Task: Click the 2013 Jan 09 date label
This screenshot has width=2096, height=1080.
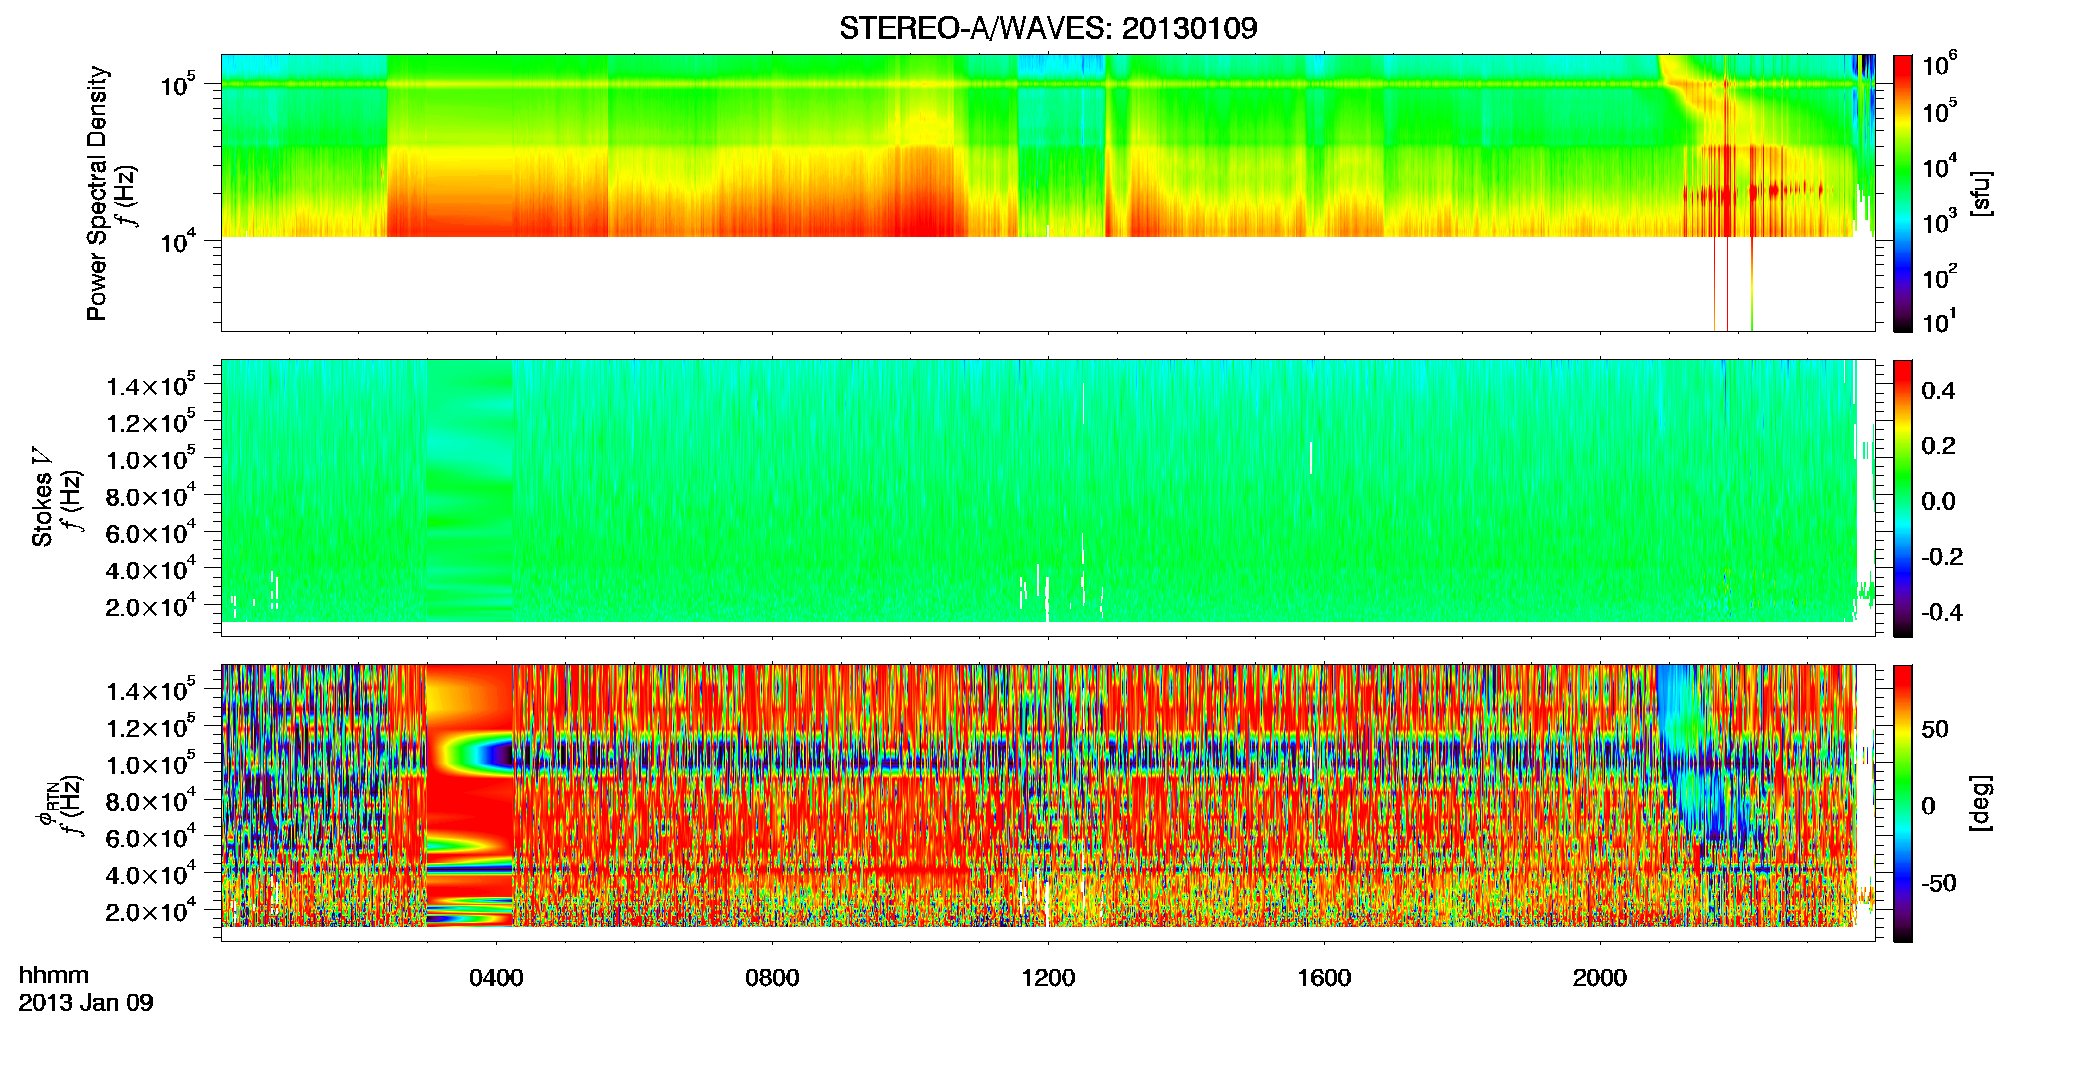Action: pos(86,1003)
